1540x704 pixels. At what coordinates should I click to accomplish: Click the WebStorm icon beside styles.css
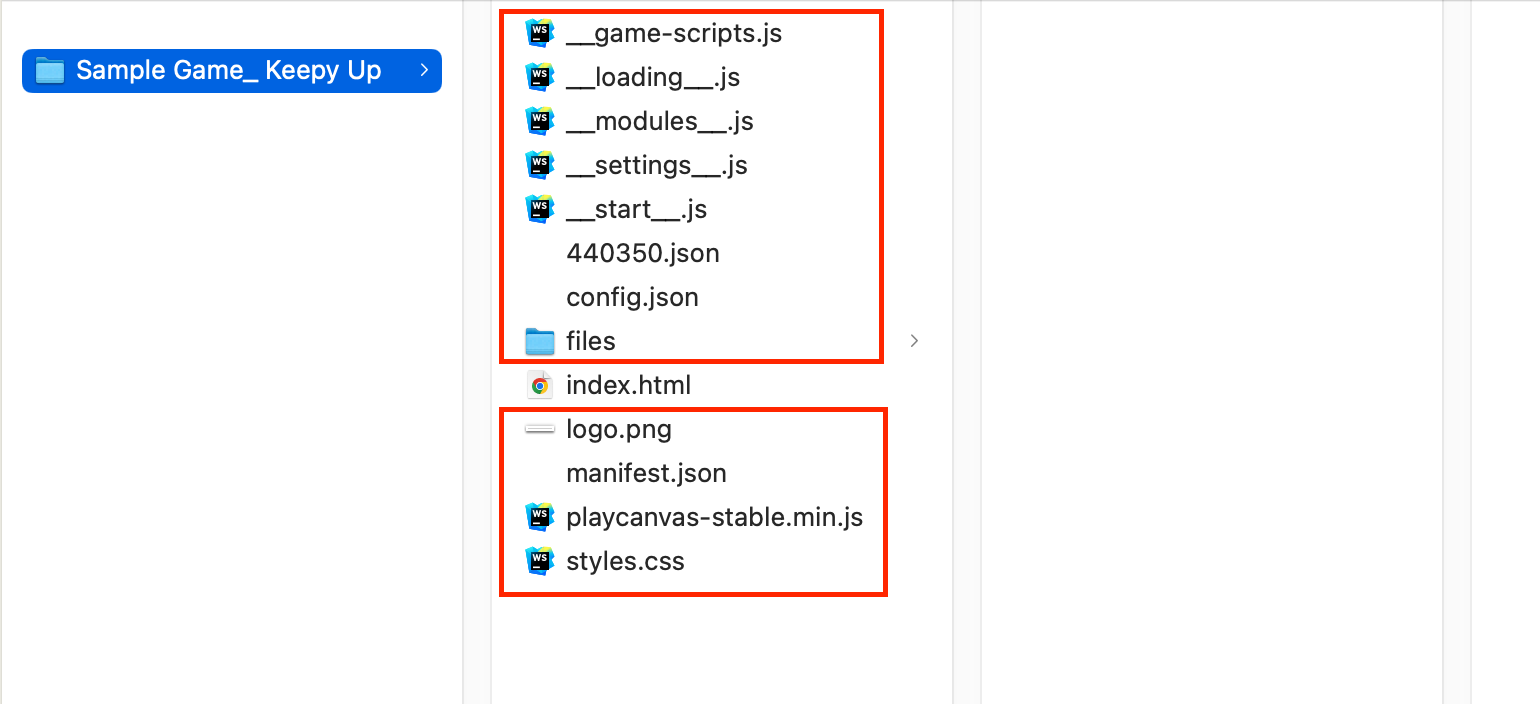click(x=540, y=561)
